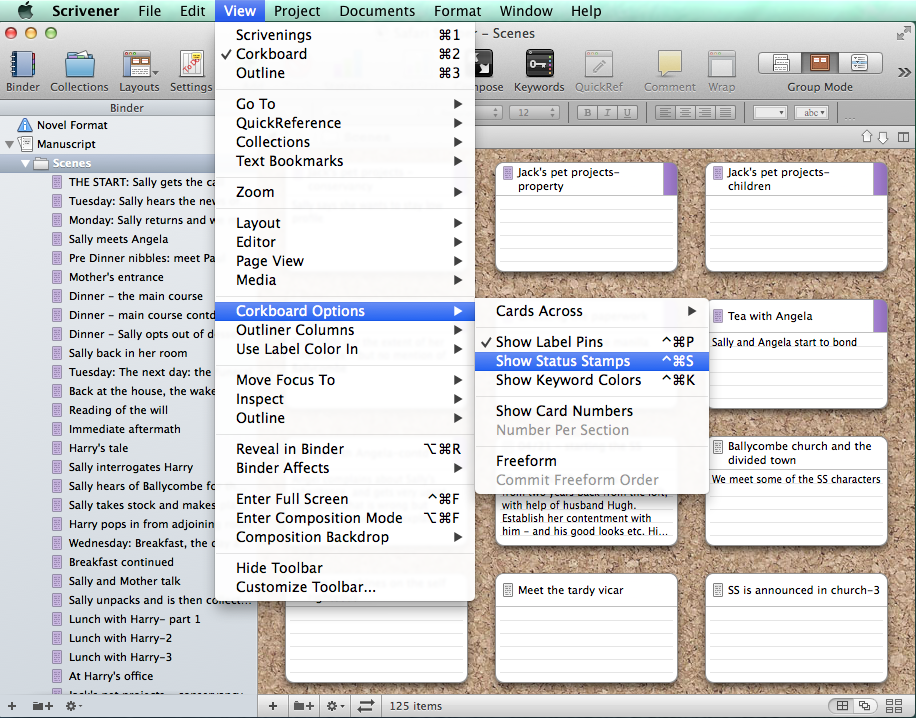Expand the Outliner Columns submenu
The image size is (916, 718).
pyautogui.click(x=345, y=330)
